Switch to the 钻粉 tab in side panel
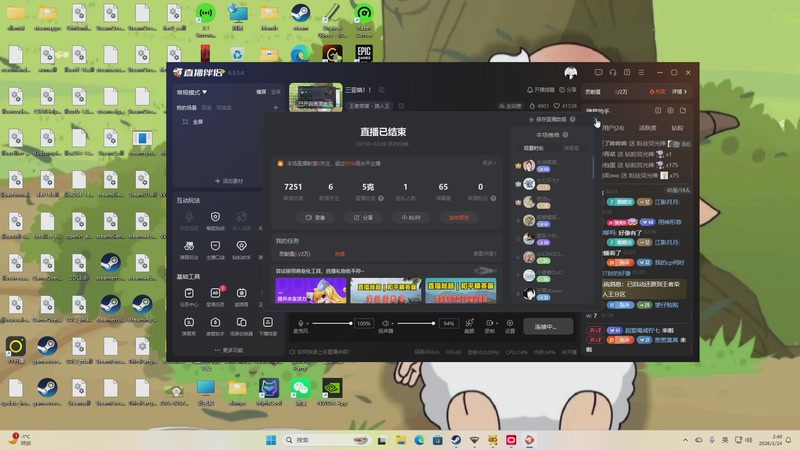Screen dimensions: 800x450 pos(677,128)
